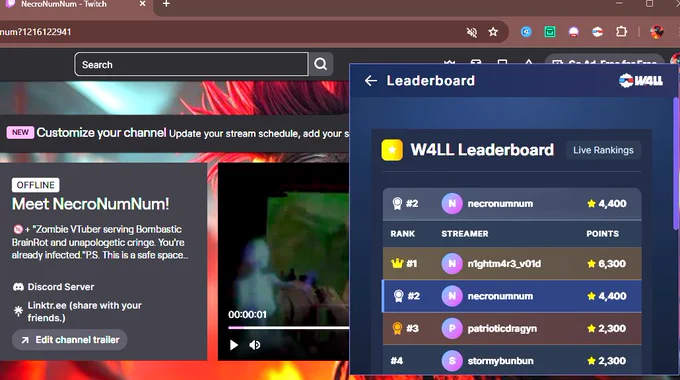Click the trailer video progress bar
This screenshot has width=680, height=380.
pyautogui.click(x=288, y=328)
